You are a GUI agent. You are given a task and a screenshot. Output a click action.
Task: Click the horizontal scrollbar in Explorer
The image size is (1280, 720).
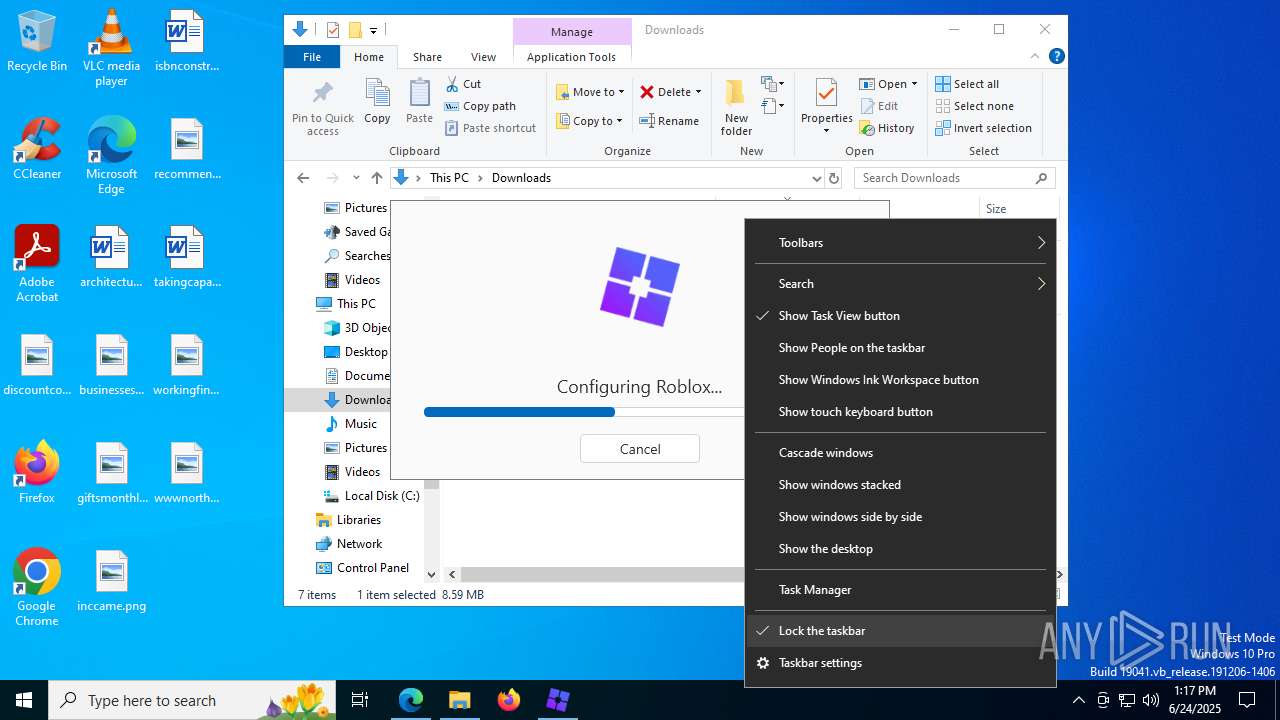(x=603, y=575)
